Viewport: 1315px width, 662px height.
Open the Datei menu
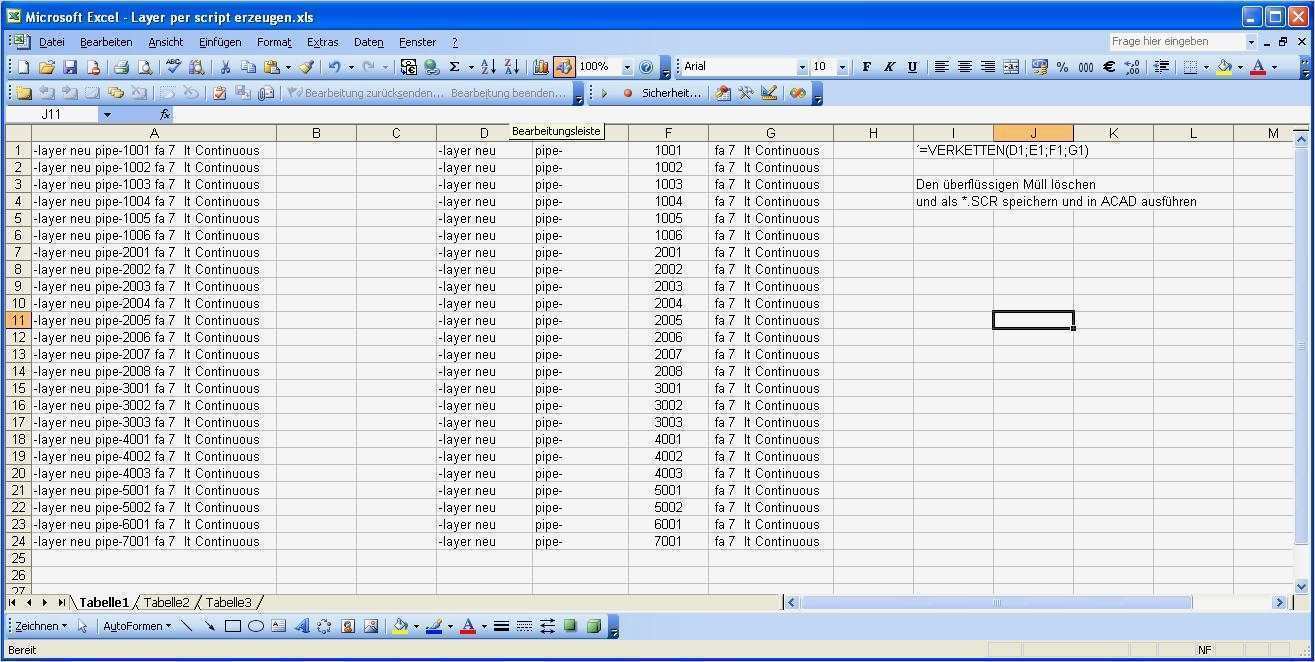52,42
